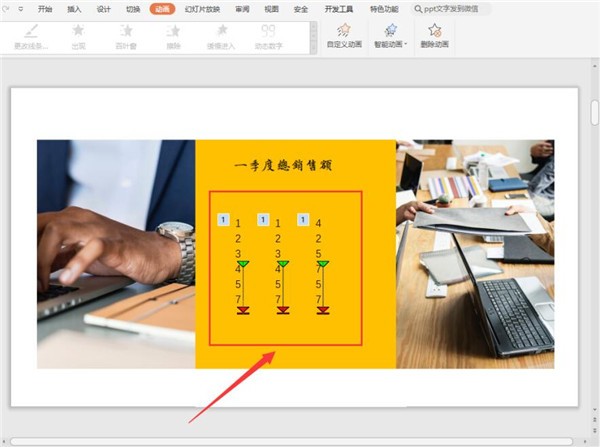Apply the 缓慢进入 animation effect
Viewport: 600px width, 447px height.
221,37
